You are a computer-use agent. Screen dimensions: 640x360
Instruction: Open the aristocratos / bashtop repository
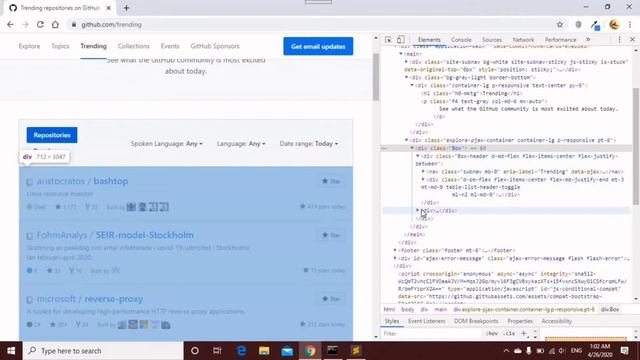(x=82, y=181)
